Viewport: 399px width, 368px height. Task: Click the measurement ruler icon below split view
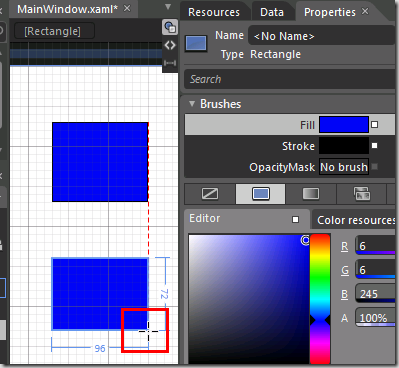(170, 63)
